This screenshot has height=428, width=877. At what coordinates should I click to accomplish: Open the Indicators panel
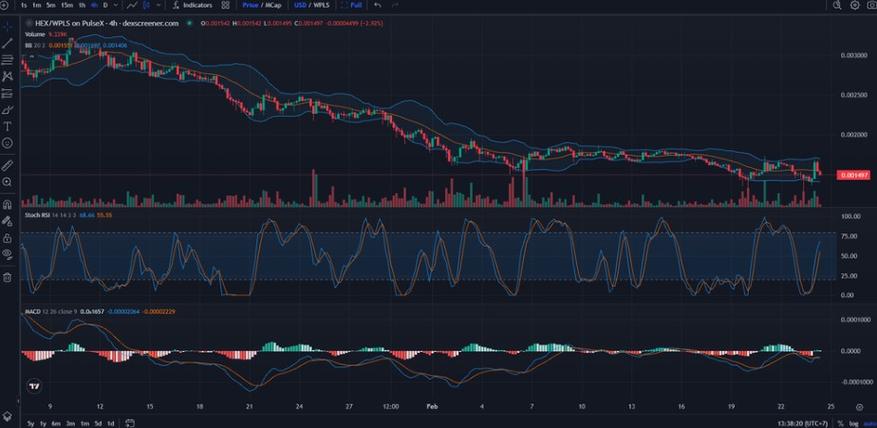click(193, 5)
